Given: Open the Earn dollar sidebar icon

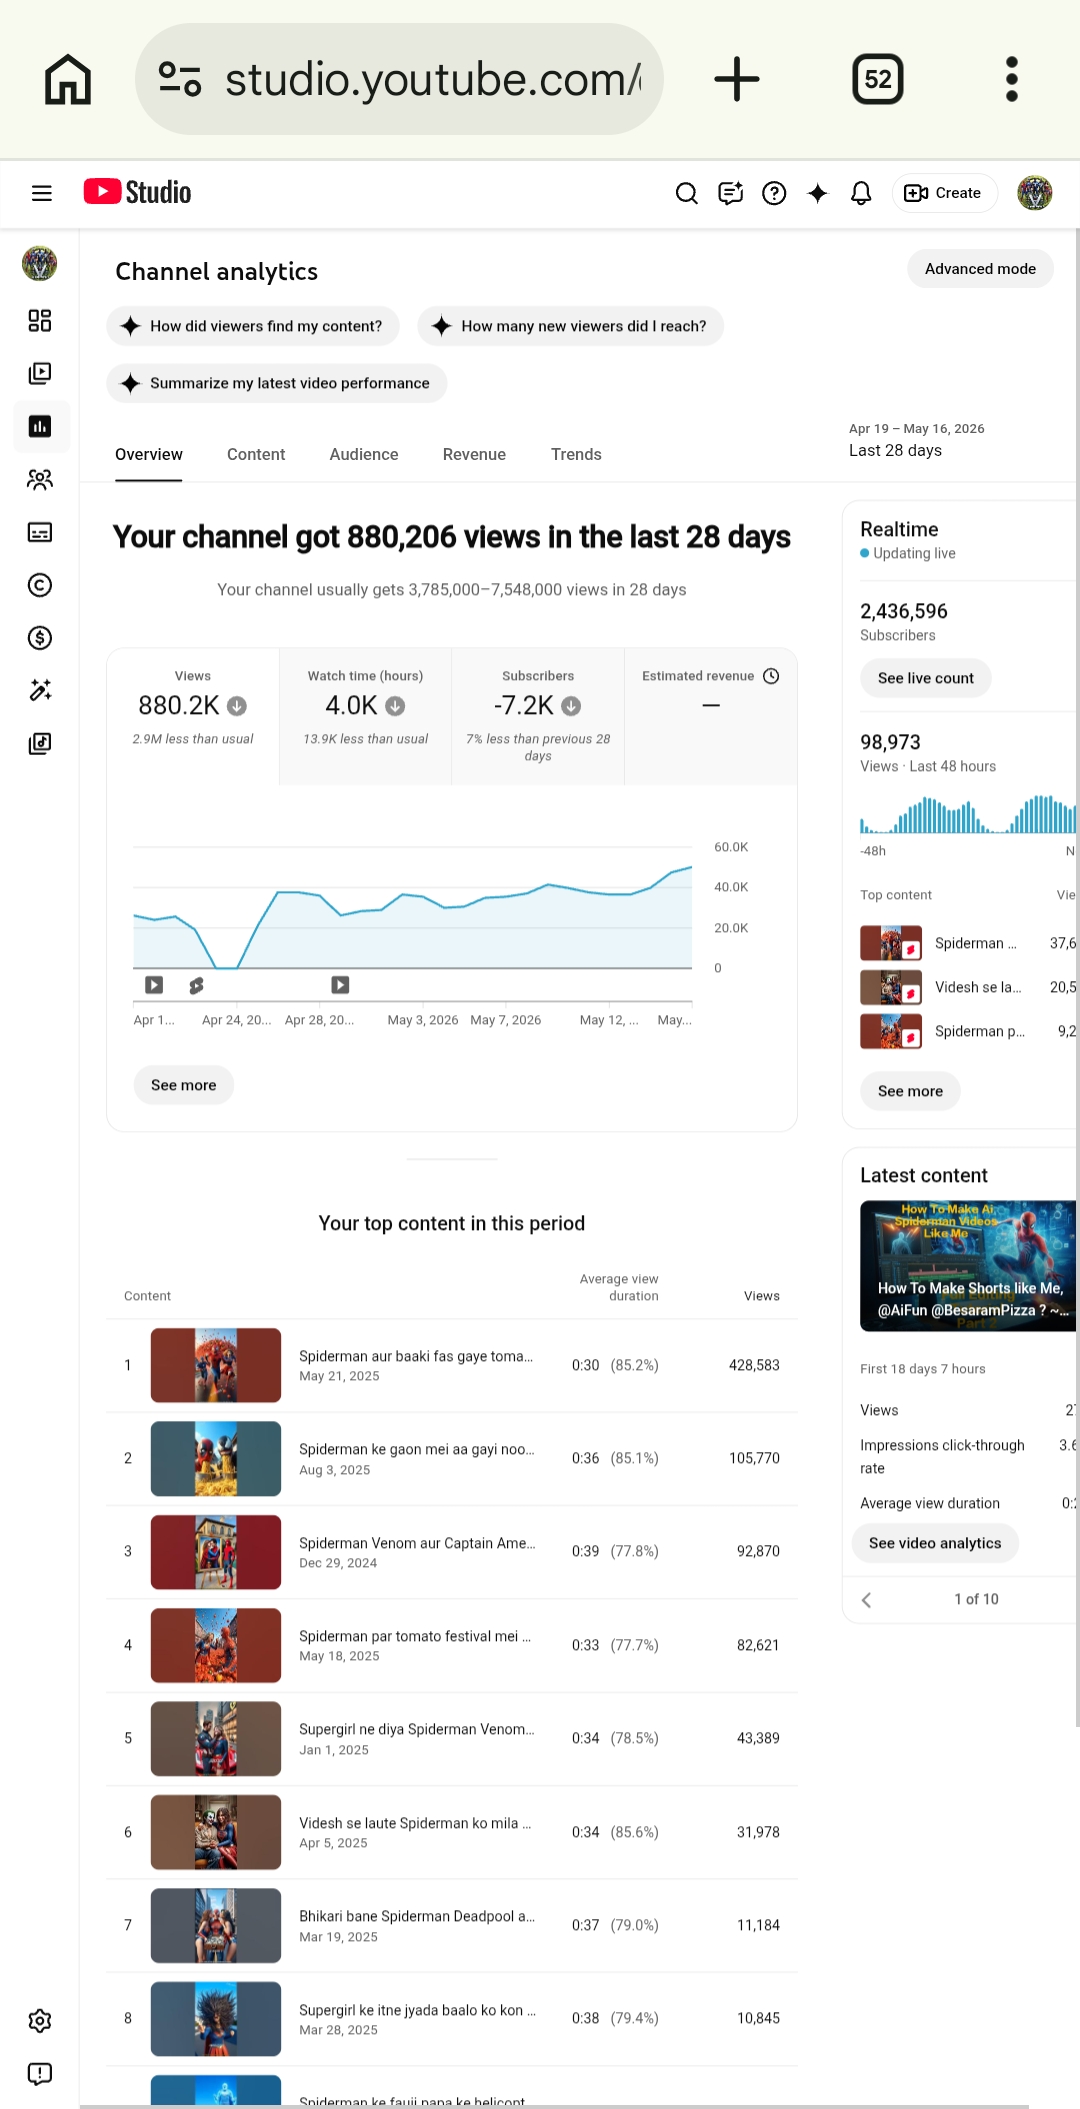Looking at the screenshot, I should coord(40,638).
